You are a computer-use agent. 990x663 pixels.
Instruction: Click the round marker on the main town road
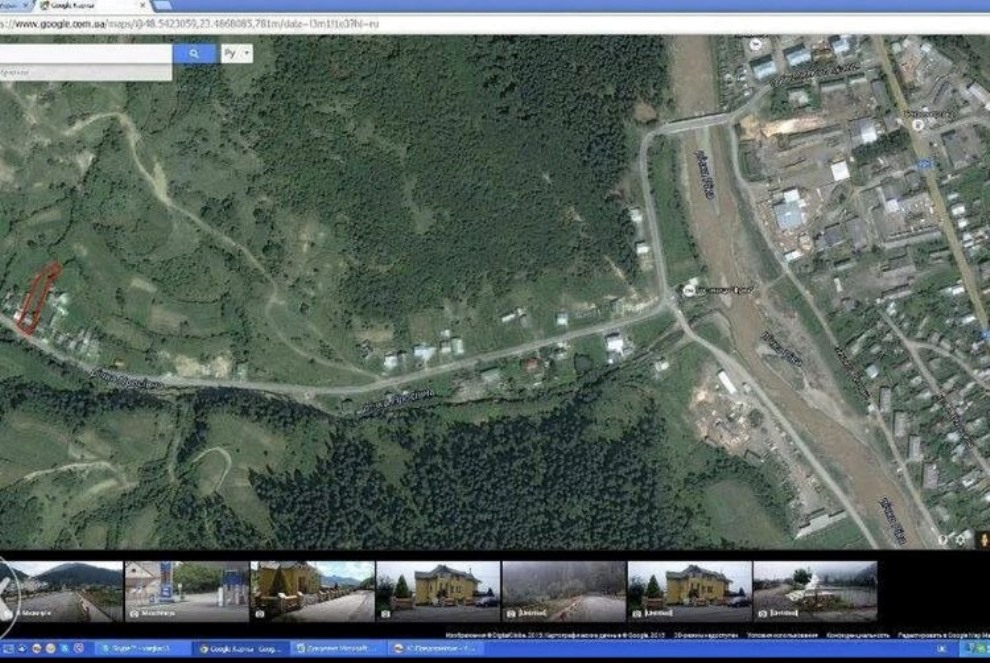(919, 124)
